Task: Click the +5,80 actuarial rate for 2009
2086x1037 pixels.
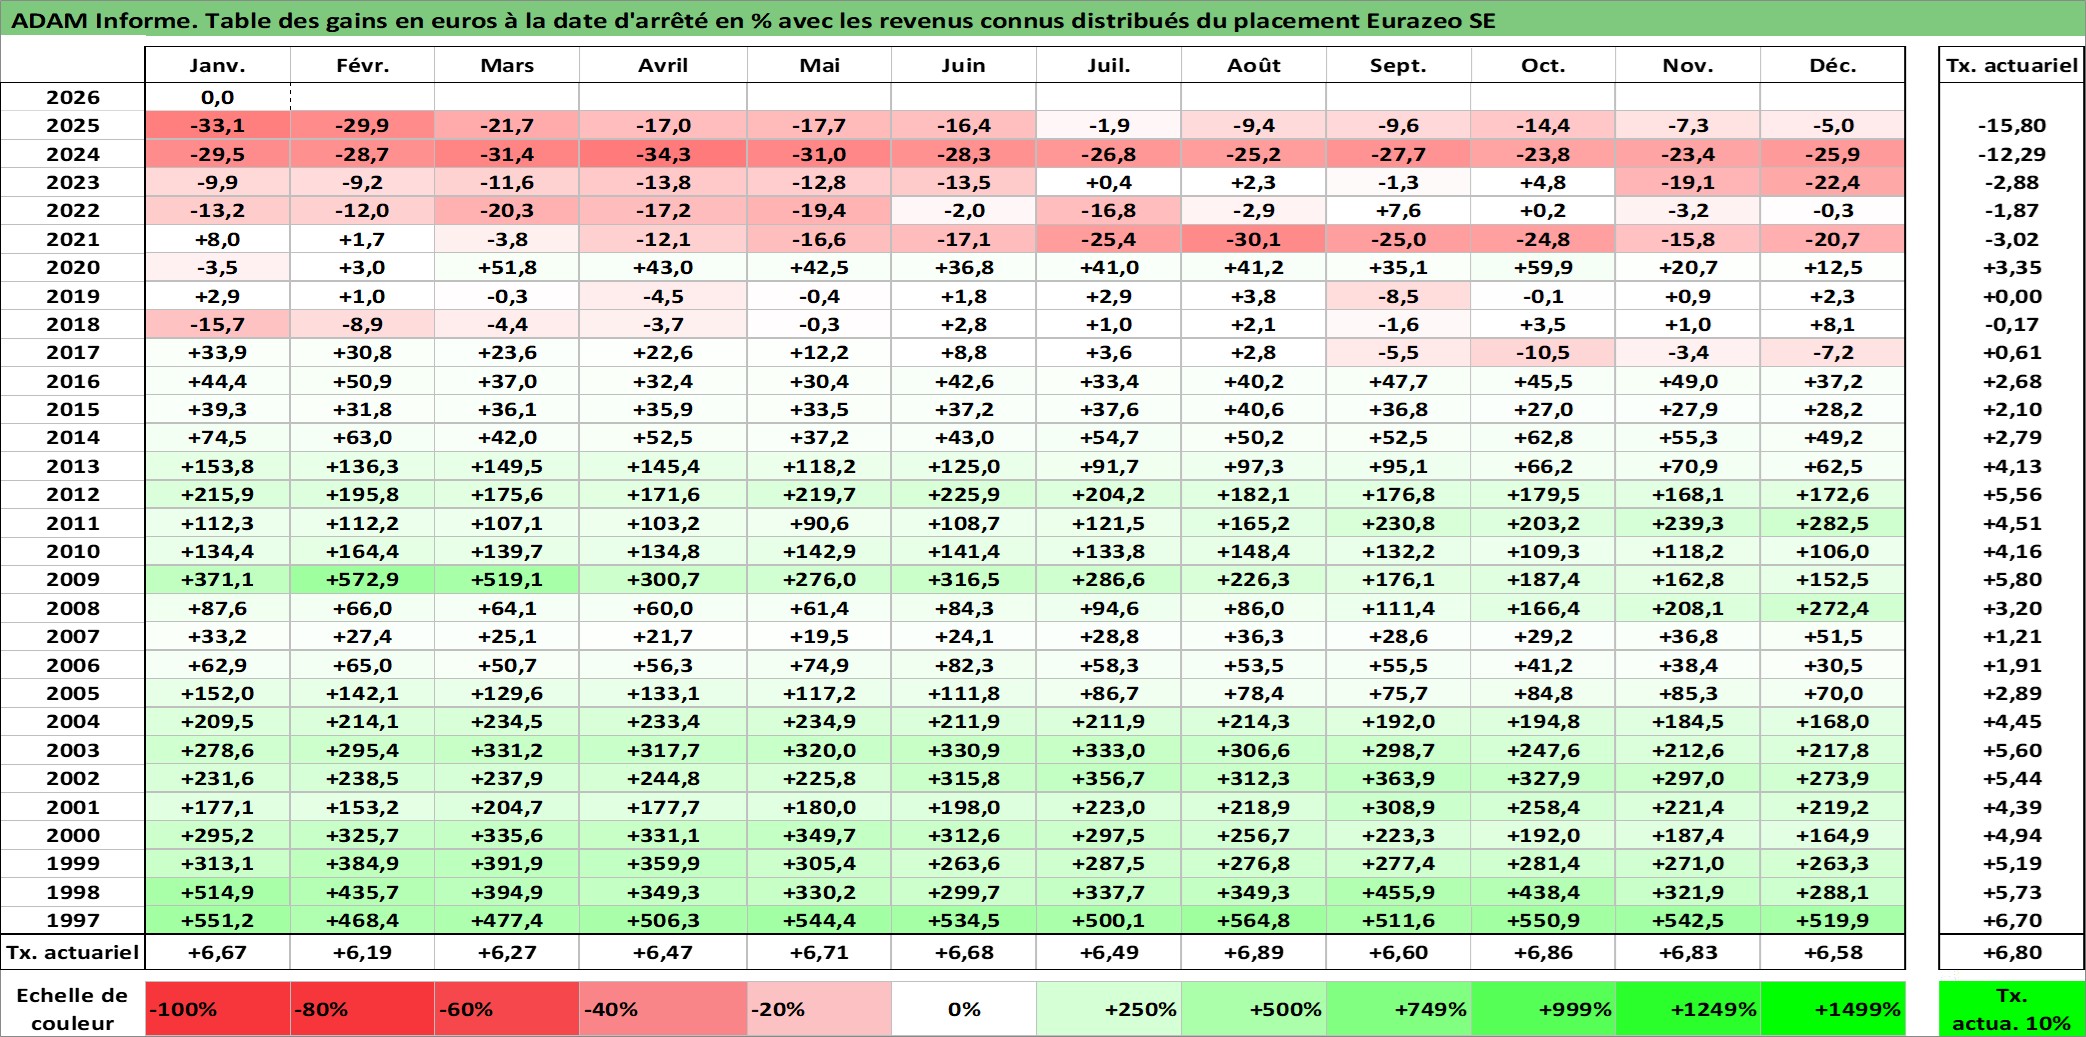Action: tap(2012, 579)
